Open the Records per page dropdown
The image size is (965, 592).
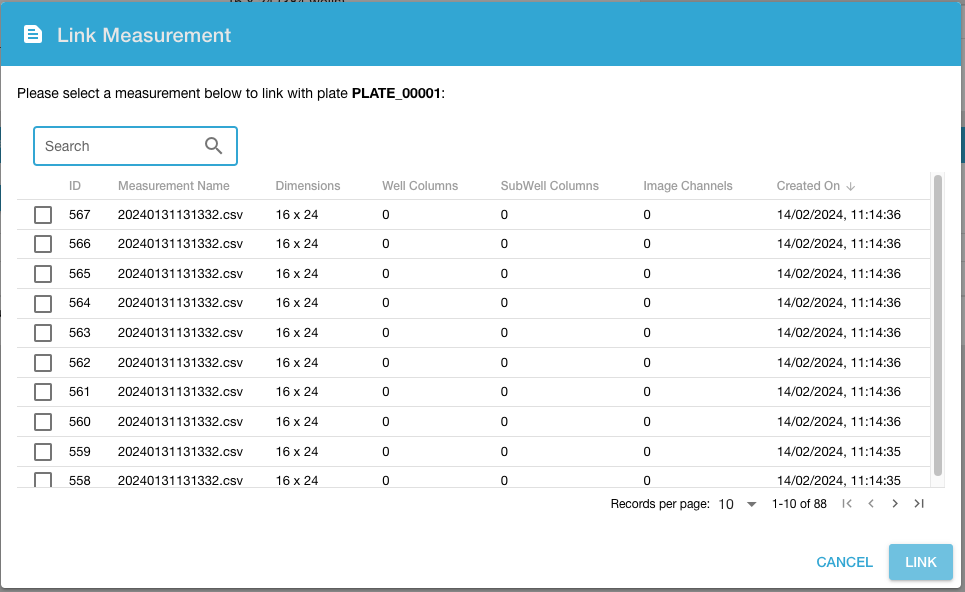tap(739, 504)
